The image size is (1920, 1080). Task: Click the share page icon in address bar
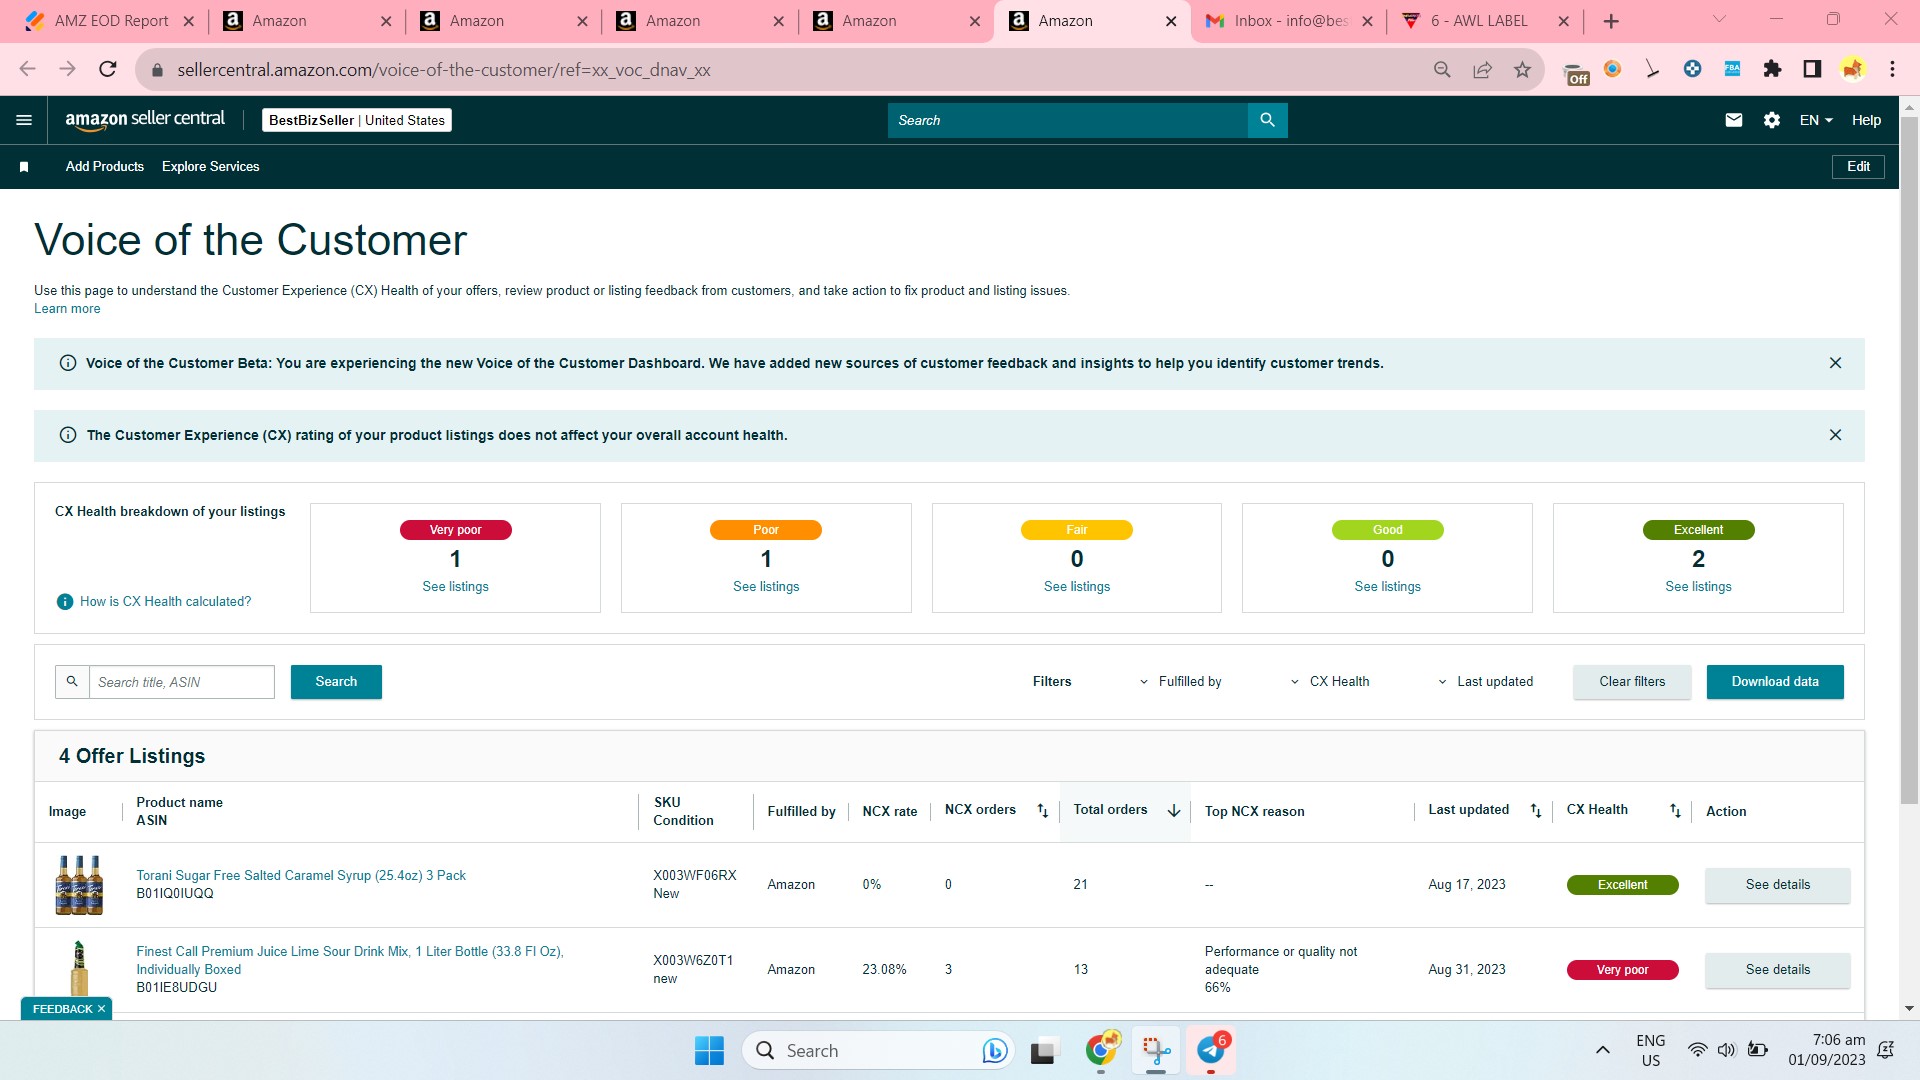pos(1482,69)
